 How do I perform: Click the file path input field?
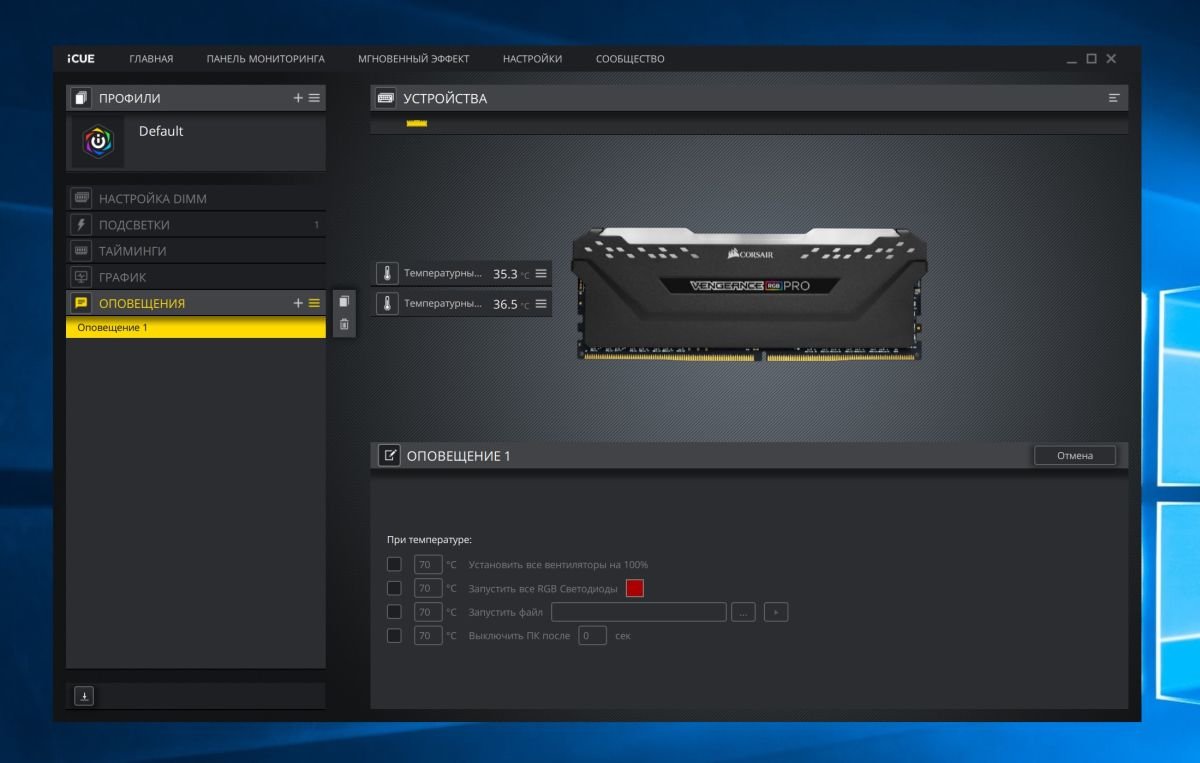pos(638,612)
